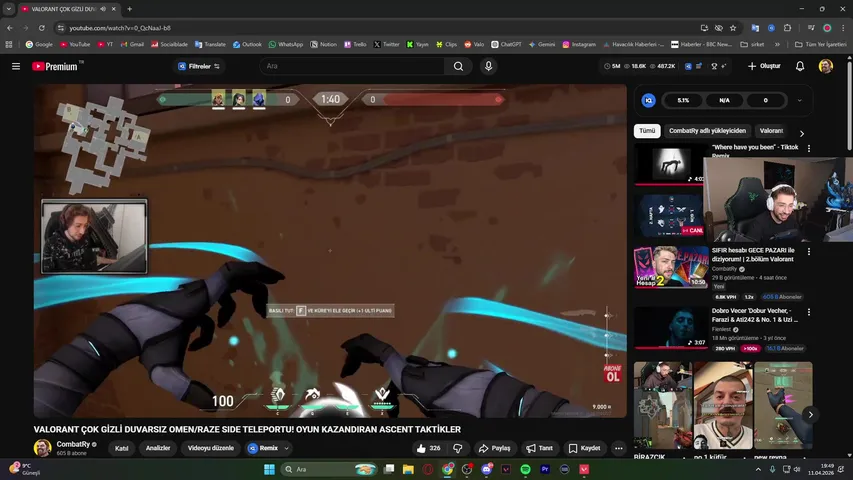
Task: Open Premiere Pro from taskbar
Action: point(545,469)
